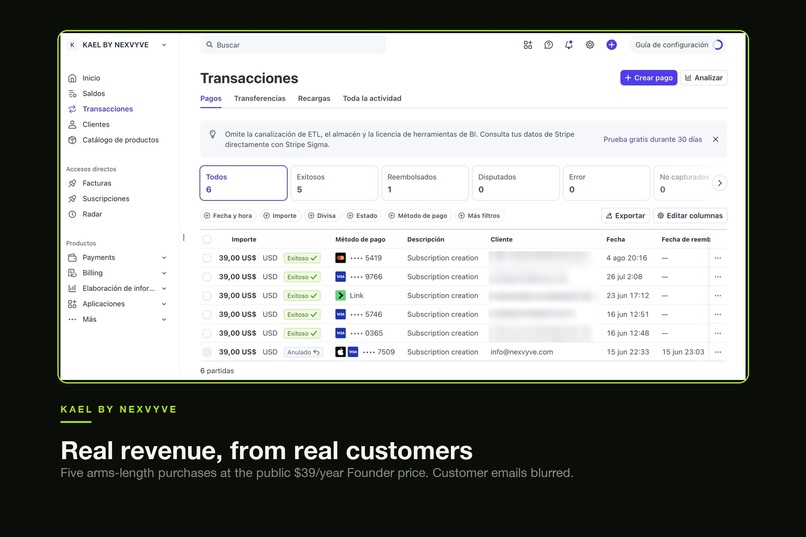Switch to the Recargas tab

tap(314, 98)
